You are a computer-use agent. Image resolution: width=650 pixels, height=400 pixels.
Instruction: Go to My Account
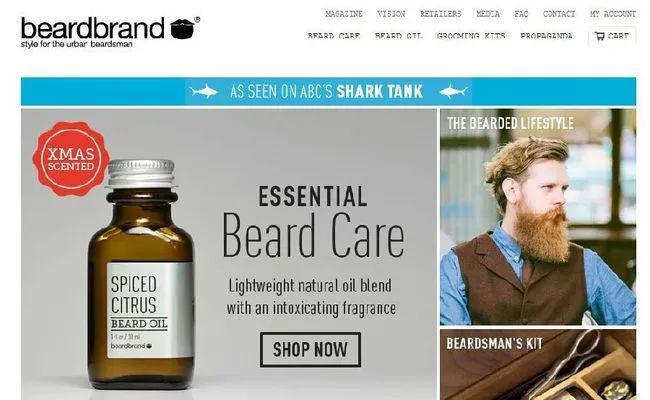(x=613, y=14)
